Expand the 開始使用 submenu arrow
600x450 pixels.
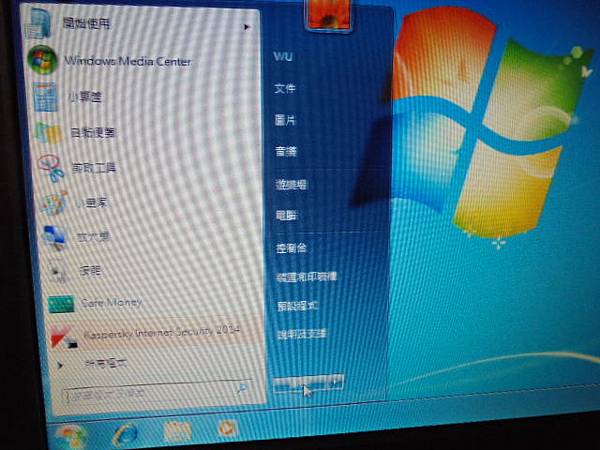tap(247, 27)
